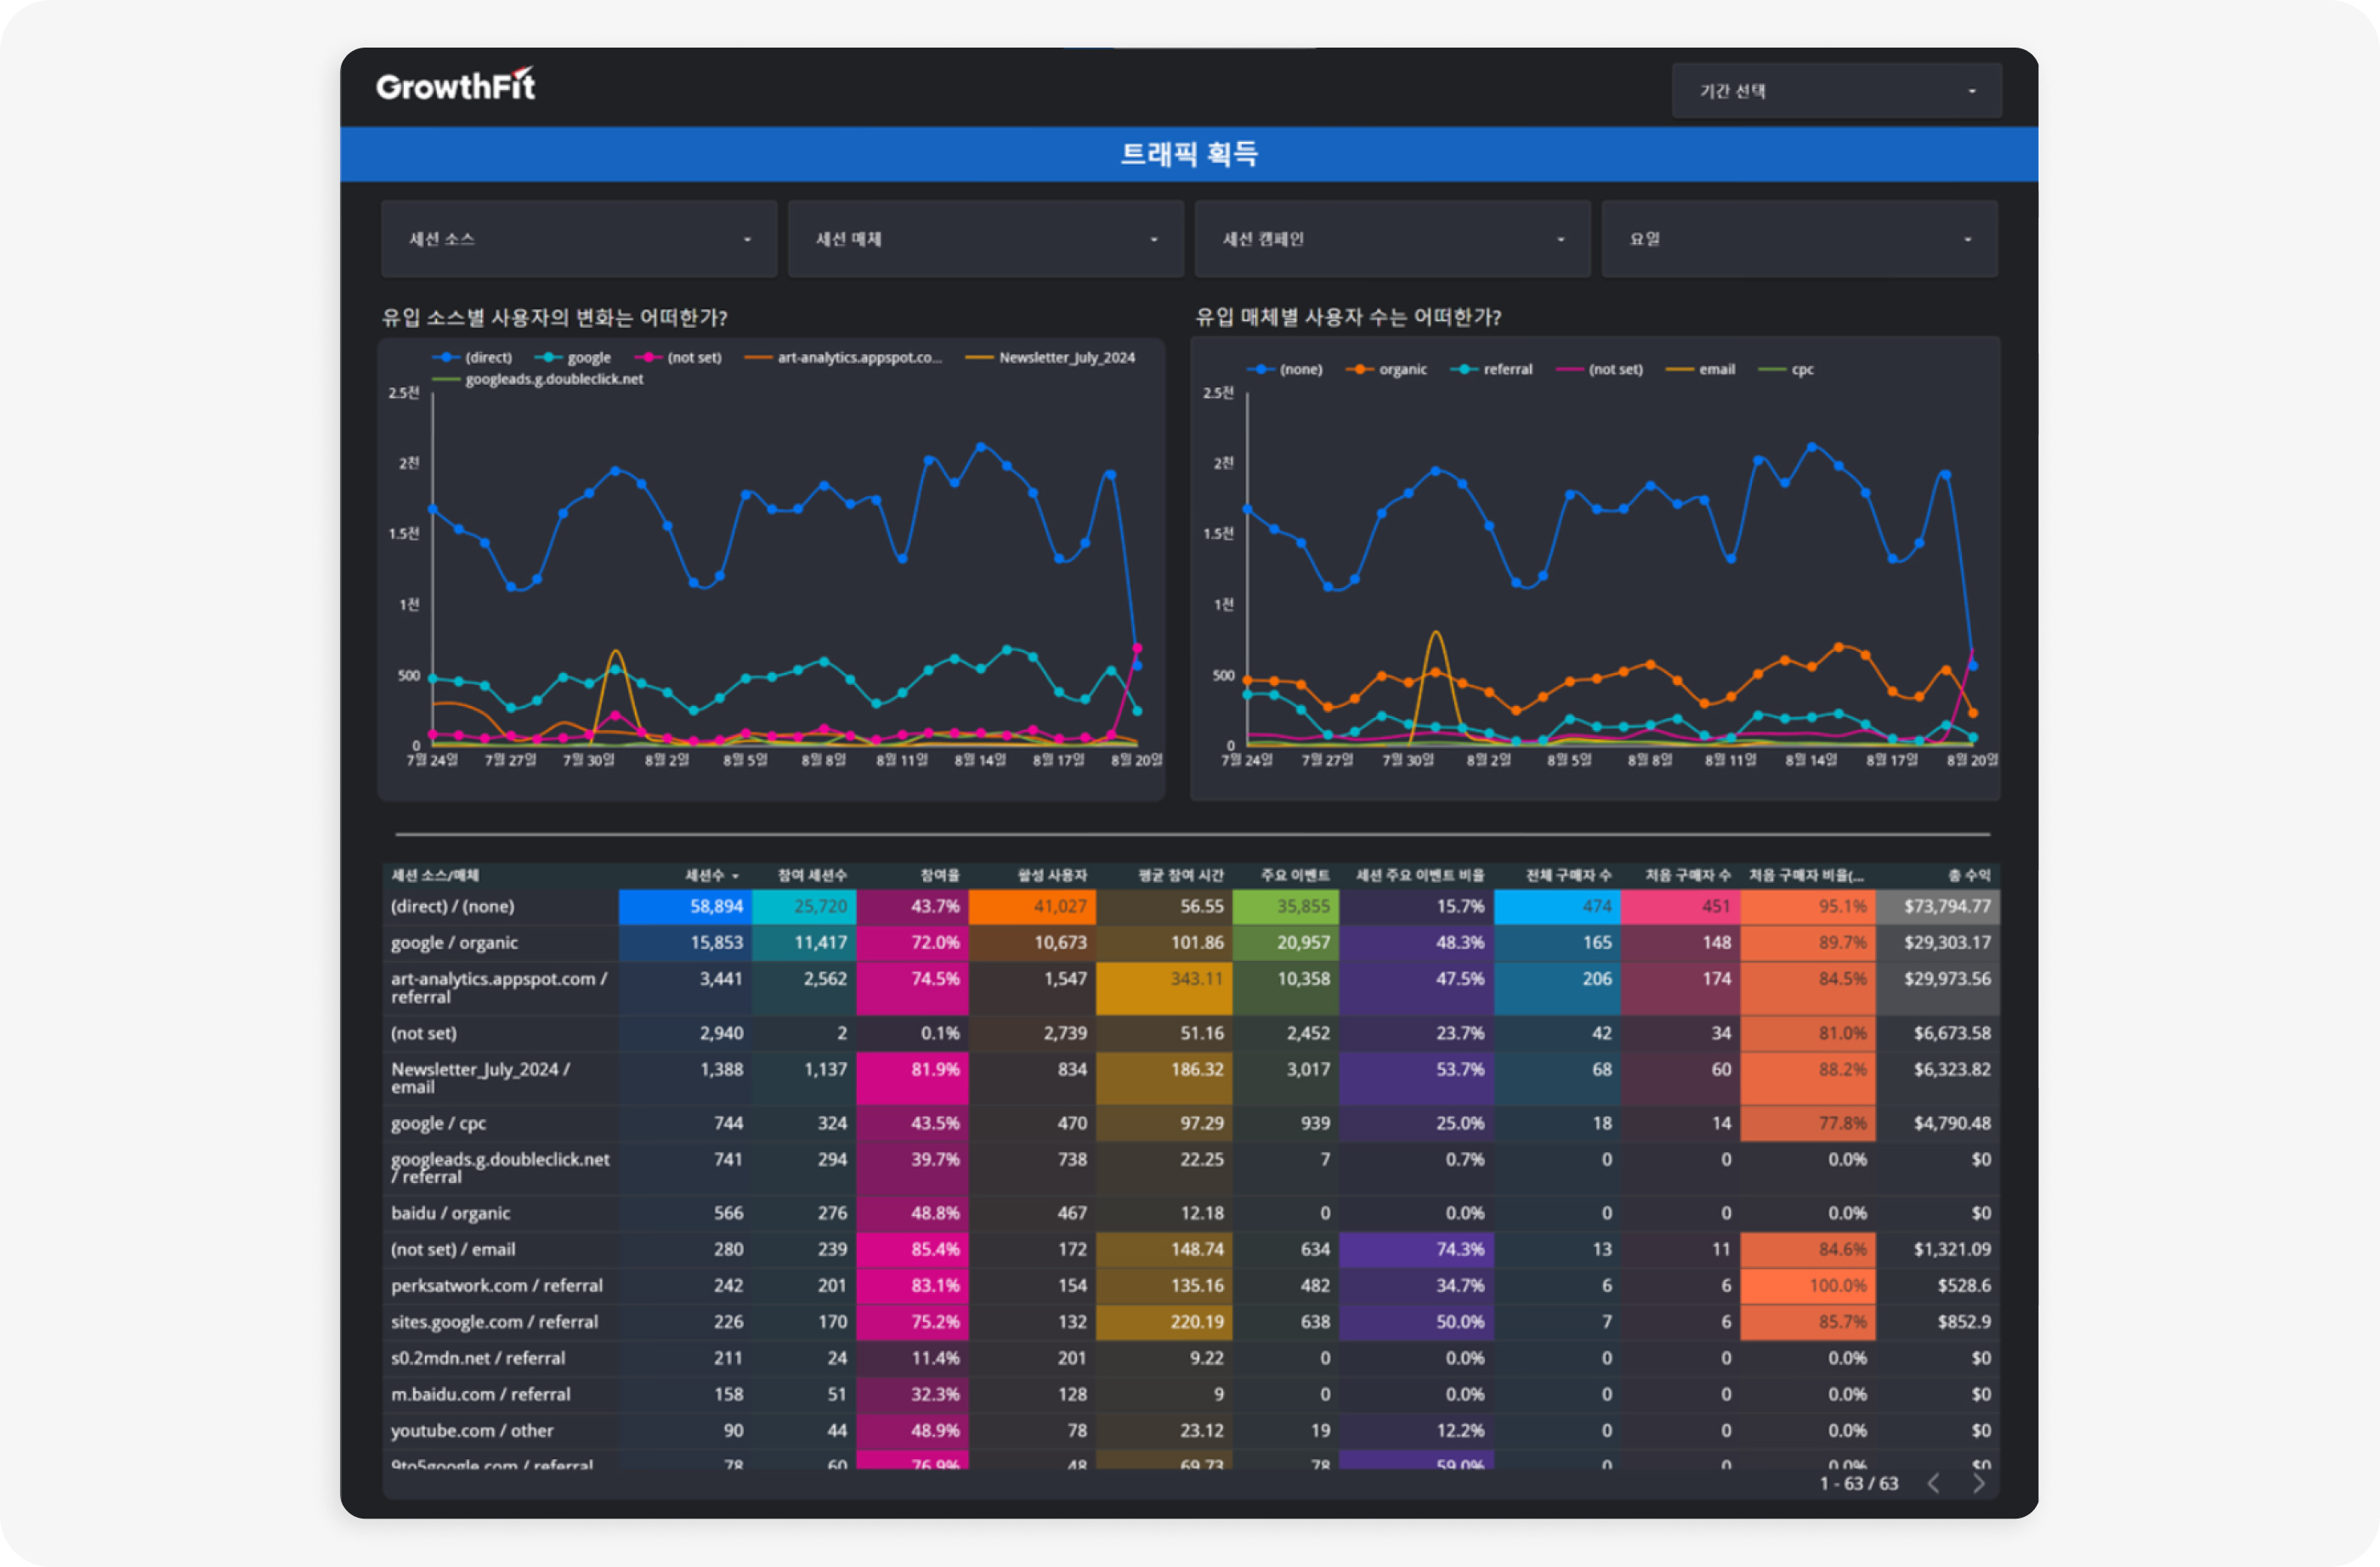Toggle (direct) legend in source chart
The height and width of the screenshot is (1567, 2380).
(472, 357)
